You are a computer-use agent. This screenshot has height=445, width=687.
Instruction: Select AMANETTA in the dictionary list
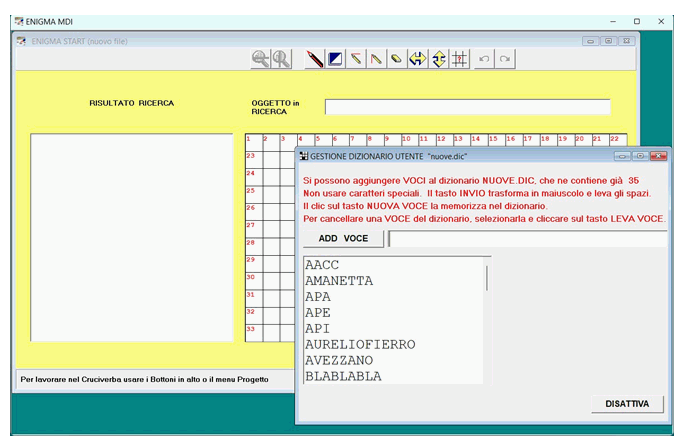[x=339, y=281]
